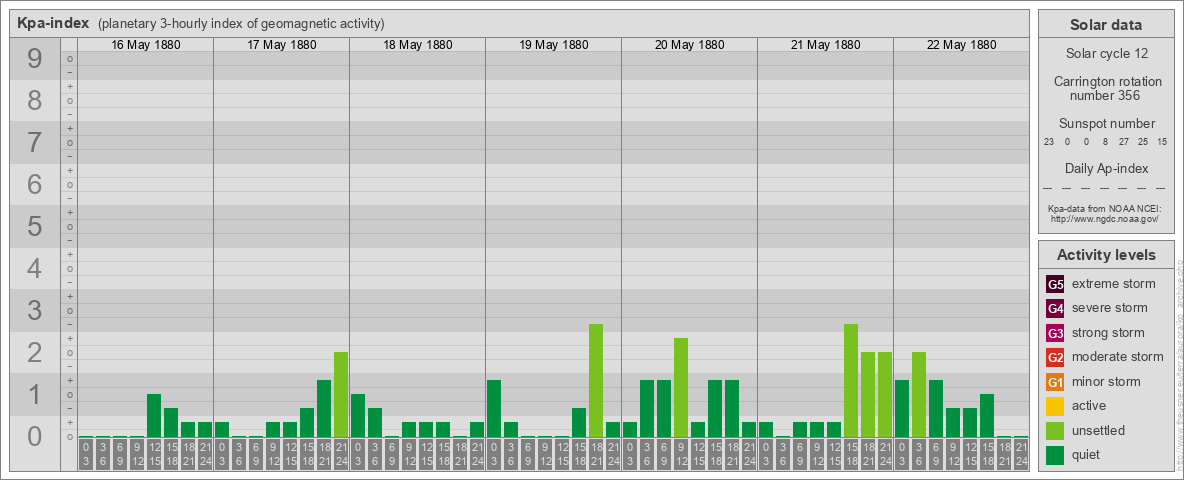Click sunspot value 25

(x=1143, y=141)
